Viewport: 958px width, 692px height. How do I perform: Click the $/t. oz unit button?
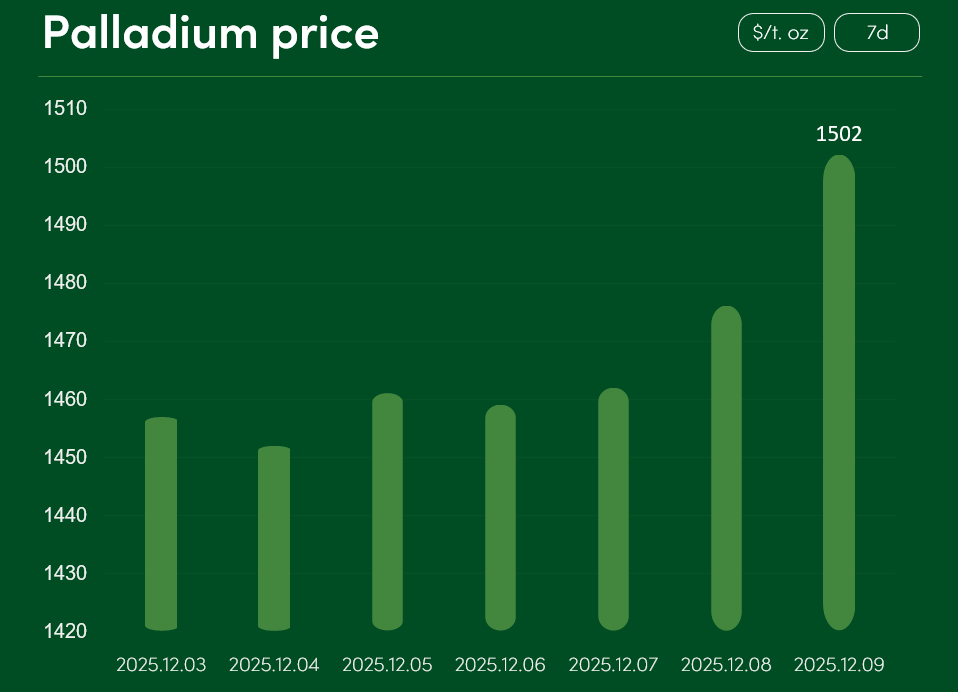[781, 33]
